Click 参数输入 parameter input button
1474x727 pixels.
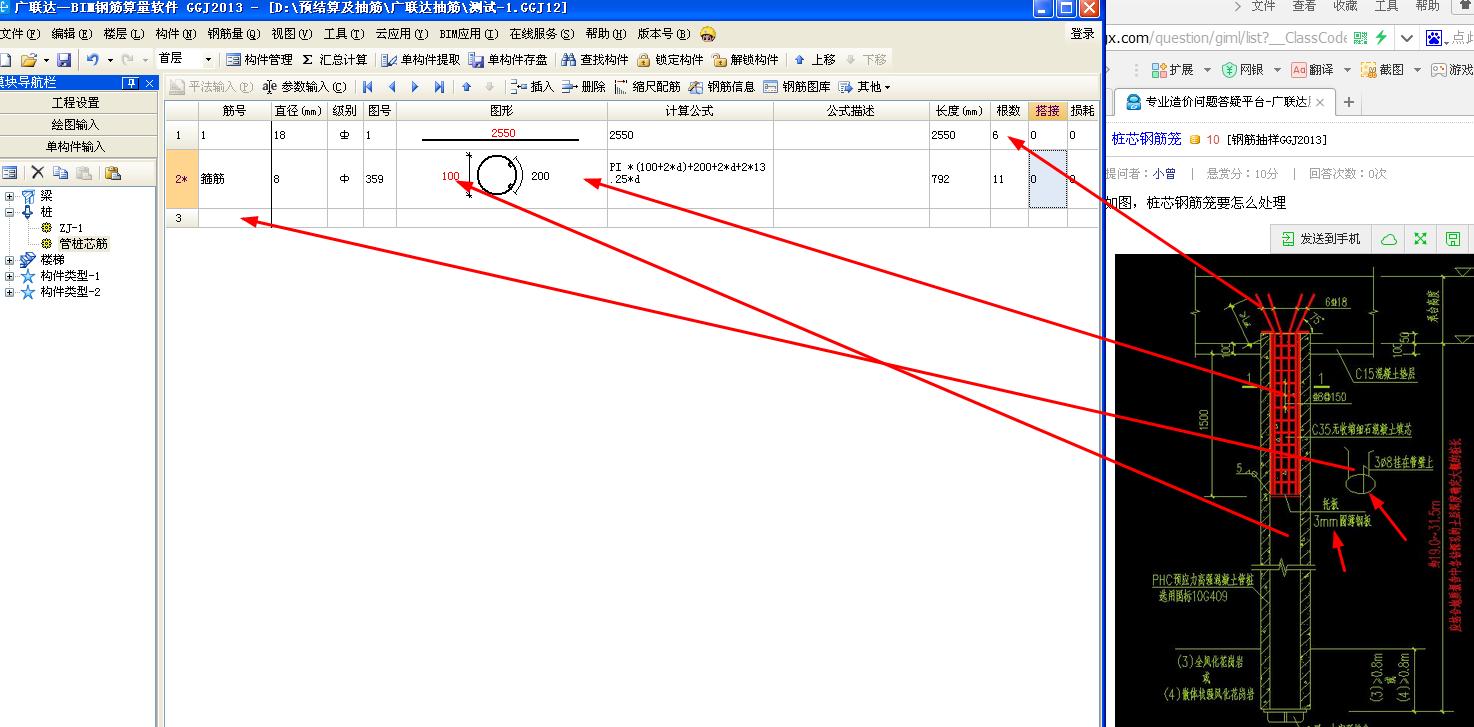304,87
